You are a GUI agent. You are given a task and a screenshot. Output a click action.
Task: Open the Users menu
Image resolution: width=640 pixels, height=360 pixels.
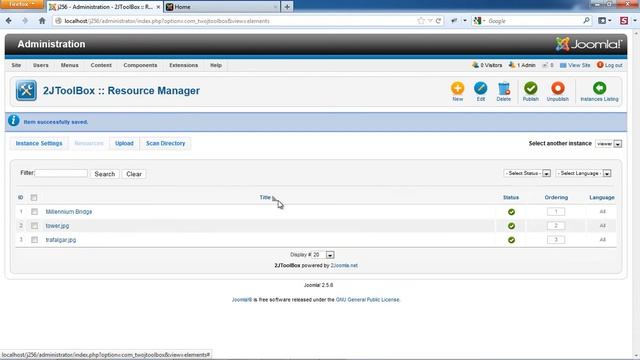[40, 65]
